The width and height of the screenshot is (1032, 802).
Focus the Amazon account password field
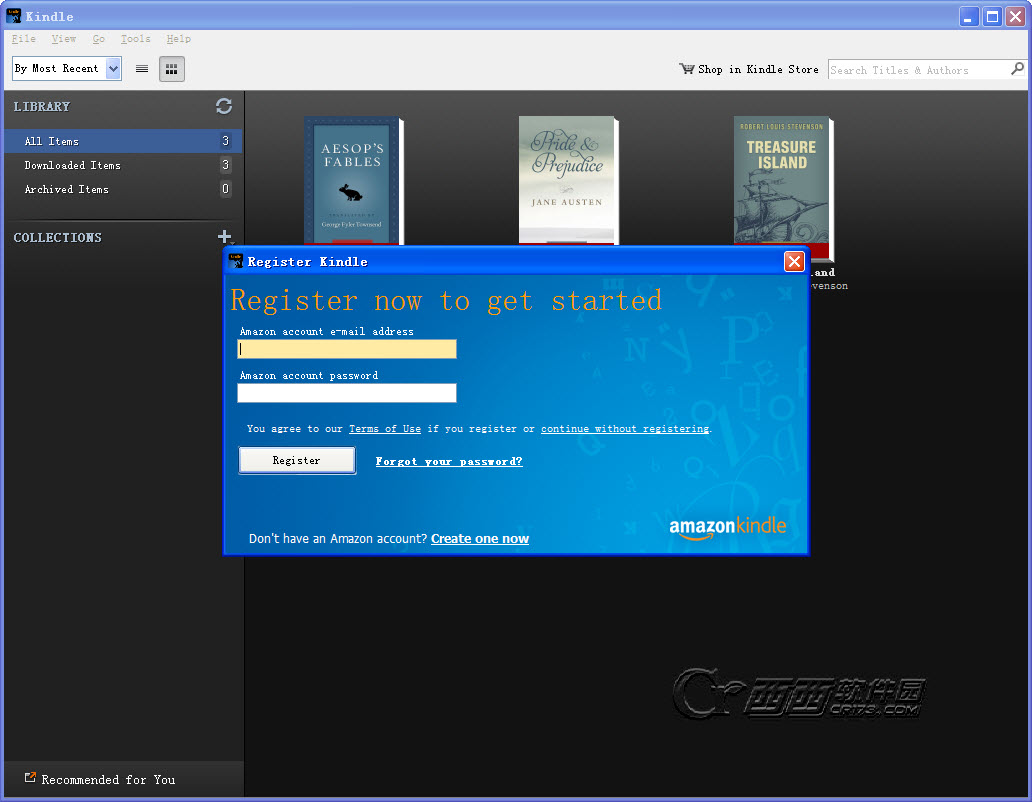pyautogui.click(x=347, y=393)
